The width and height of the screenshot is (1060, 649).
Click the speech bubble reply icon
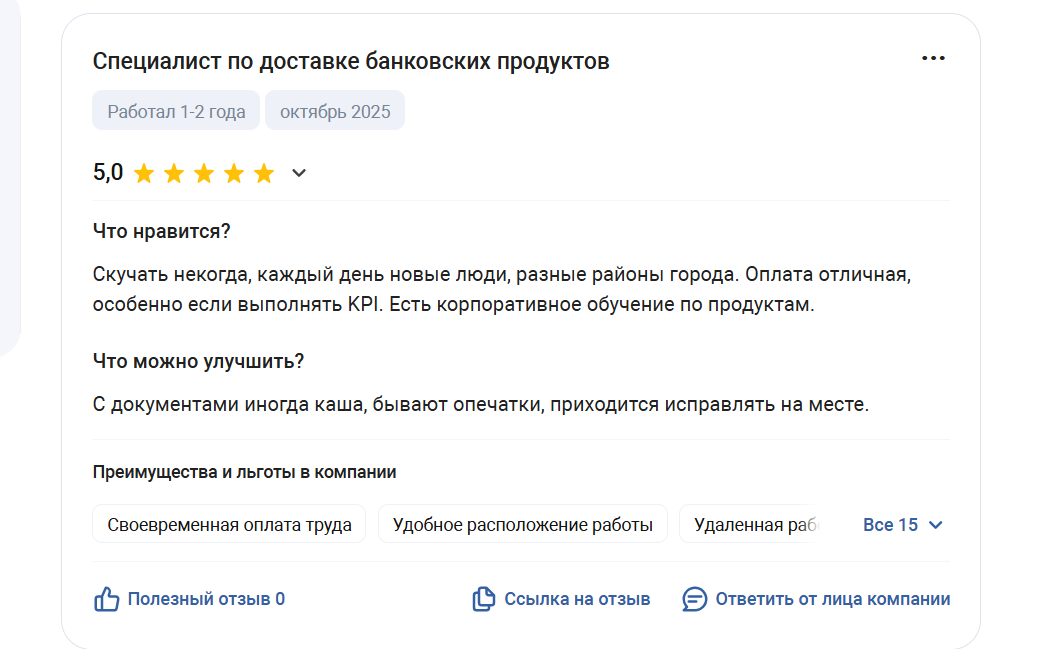tap(694, 600)
